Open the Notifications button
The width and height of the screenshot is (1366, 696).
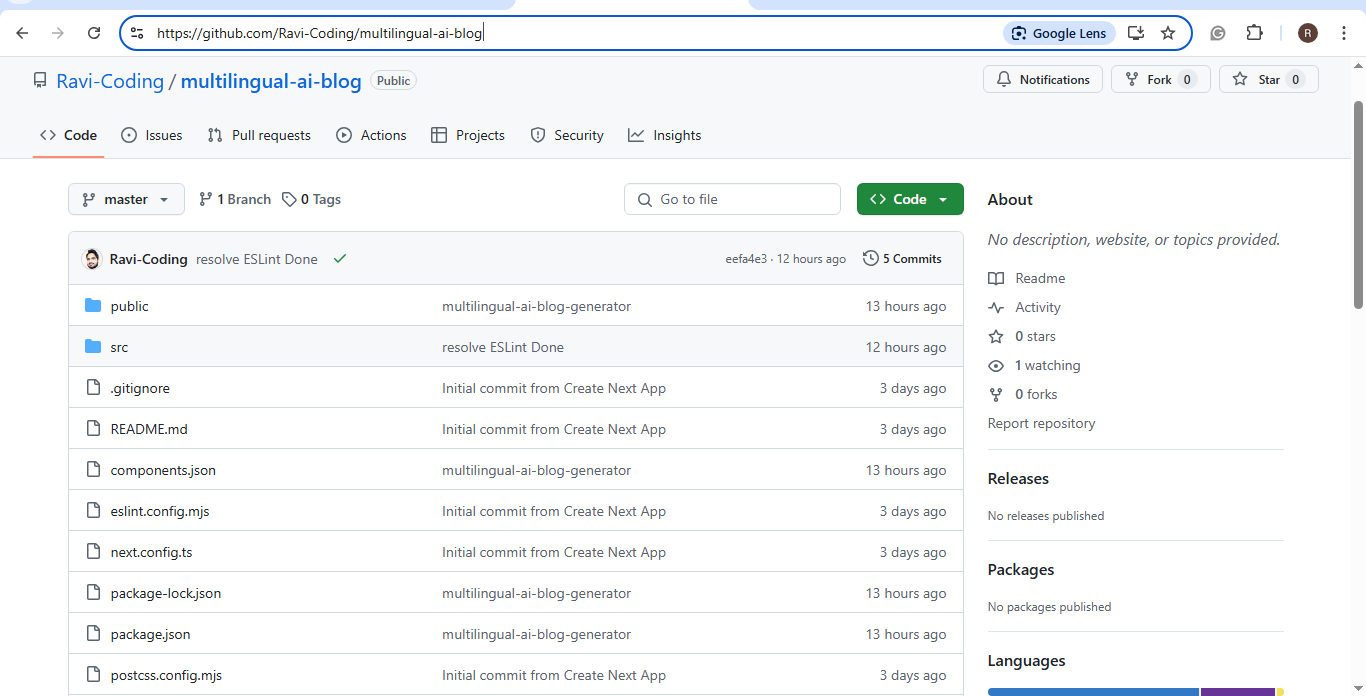[1043, 79]
